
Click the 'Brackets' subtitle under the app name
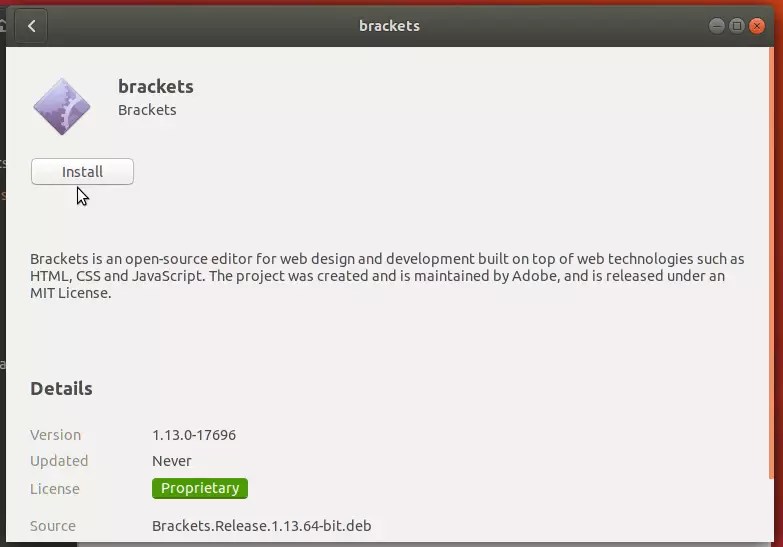click(x=147, y=110)
